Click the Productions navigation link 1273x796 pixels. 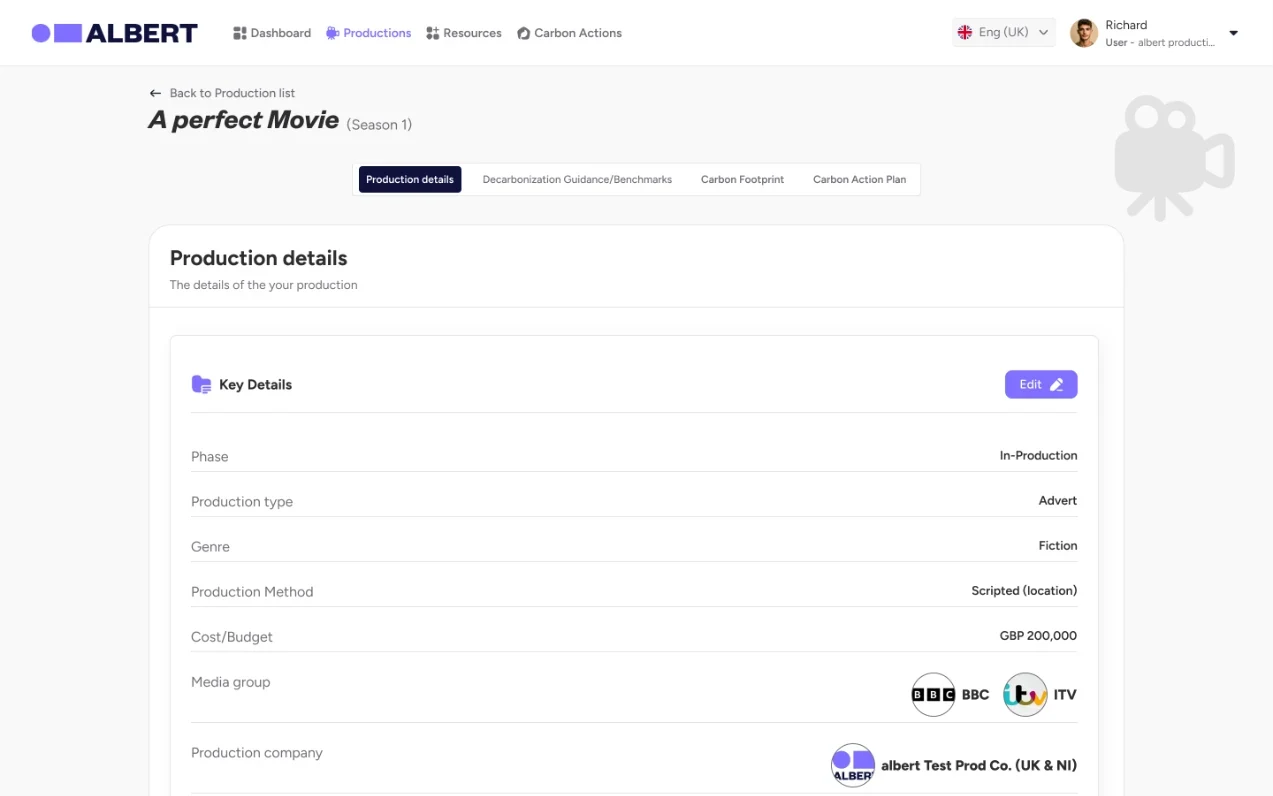coord(368,33)
